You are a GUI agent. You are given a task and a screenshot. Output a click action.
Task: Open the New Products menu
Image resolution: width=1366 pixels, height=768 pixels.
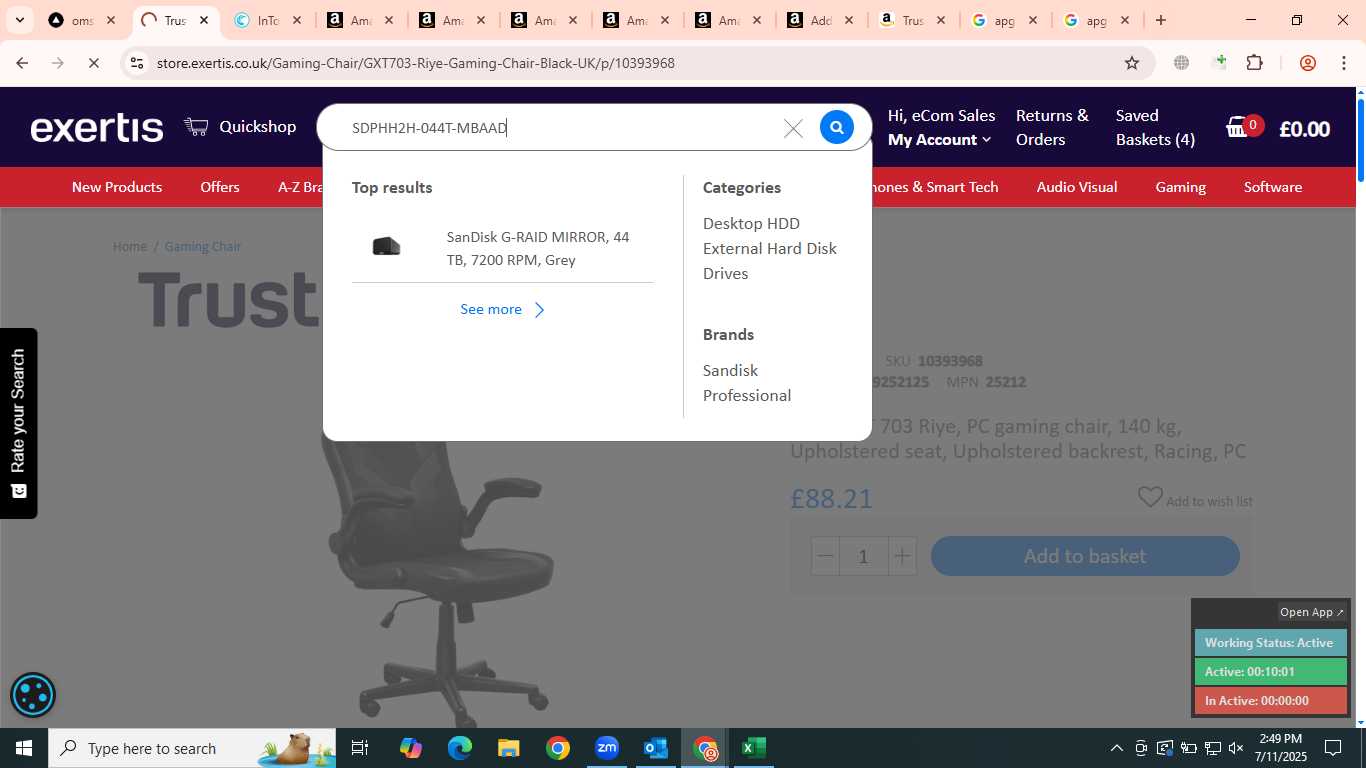coord(117,187)
